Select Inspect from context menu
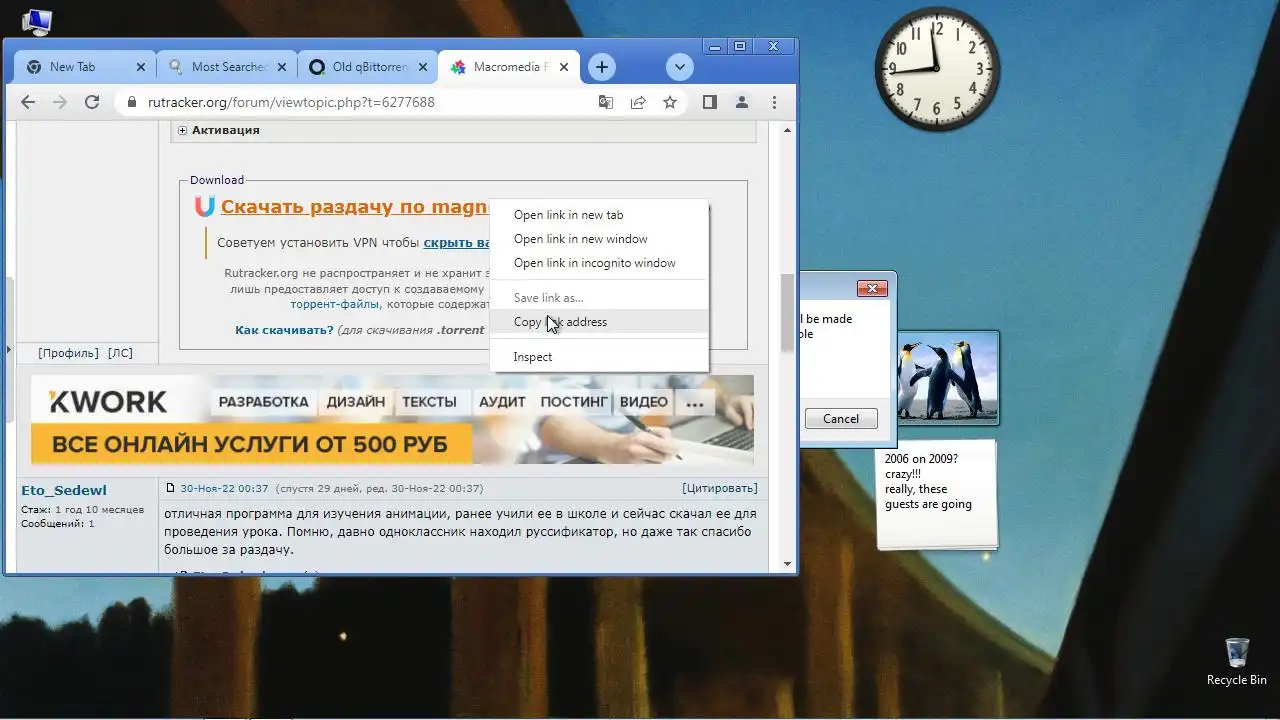 599,357
